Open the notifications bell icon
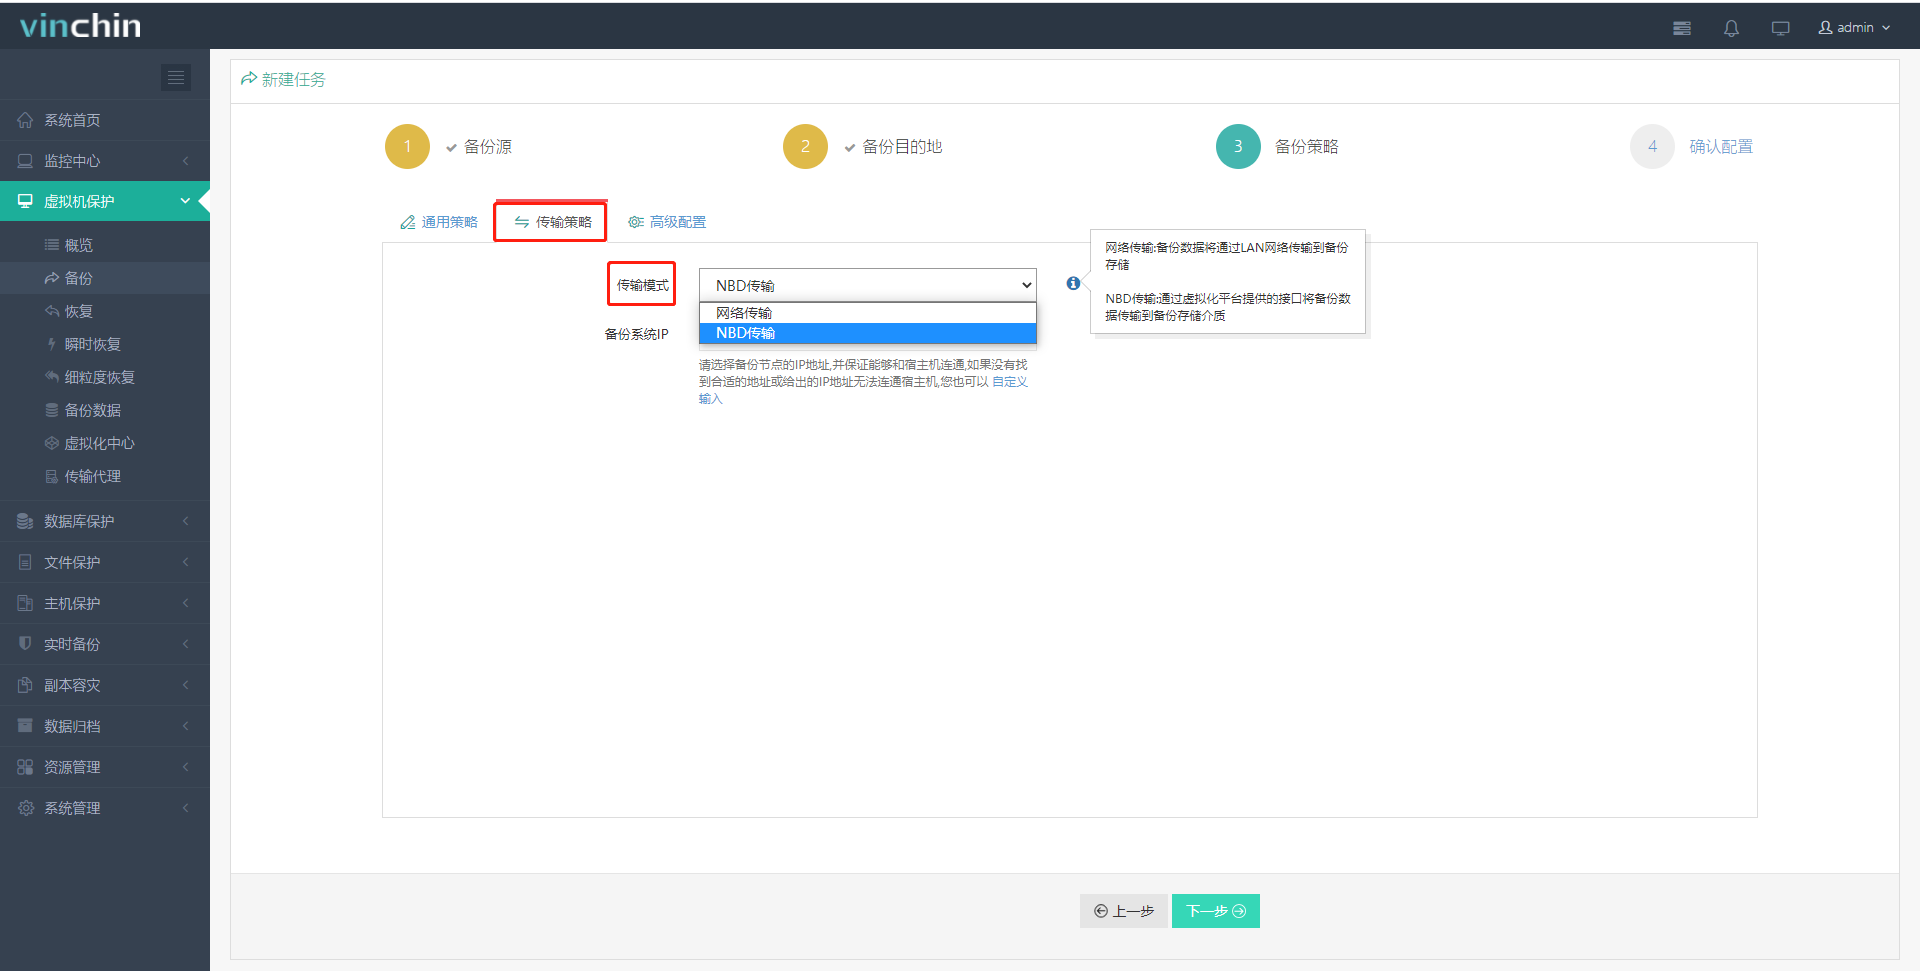This screenshot has height=971, width=1920. (x=1731, y=28)
